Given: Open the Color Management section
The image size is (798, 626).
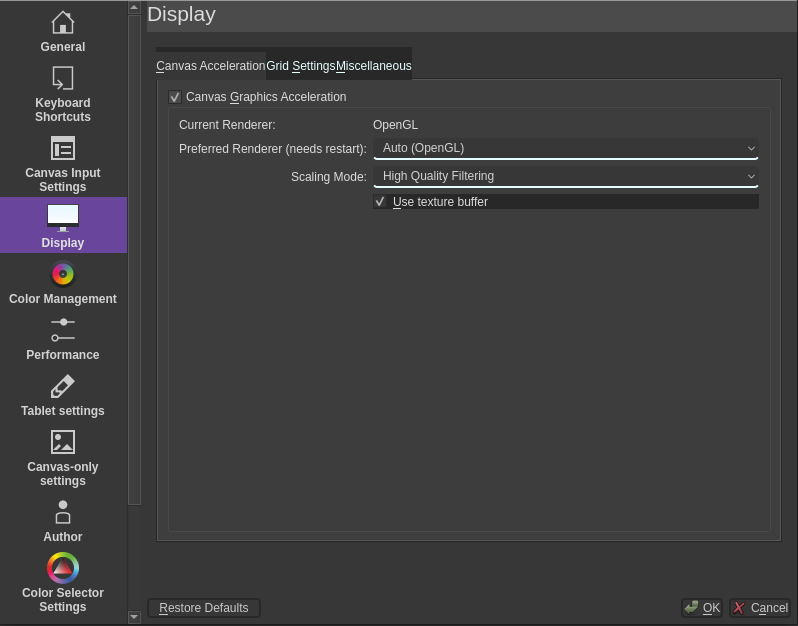Looking at the screenshot, I should click(x=62, y=283).
